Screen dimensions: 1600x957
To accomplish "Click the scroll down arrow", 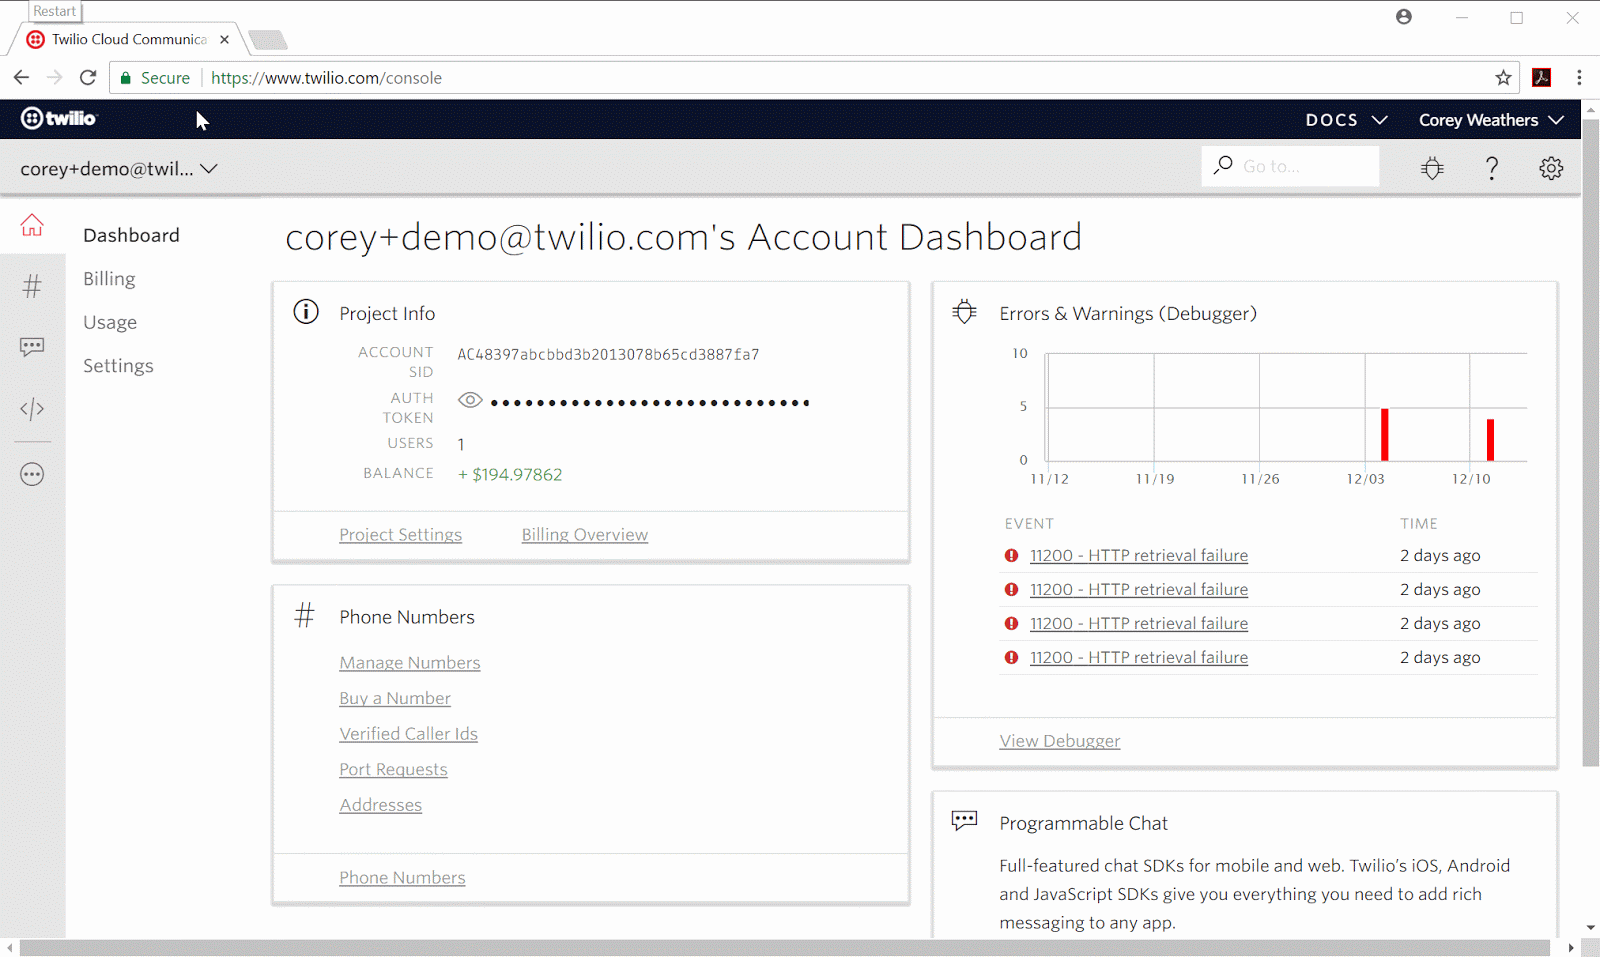I will point(1591,928).
